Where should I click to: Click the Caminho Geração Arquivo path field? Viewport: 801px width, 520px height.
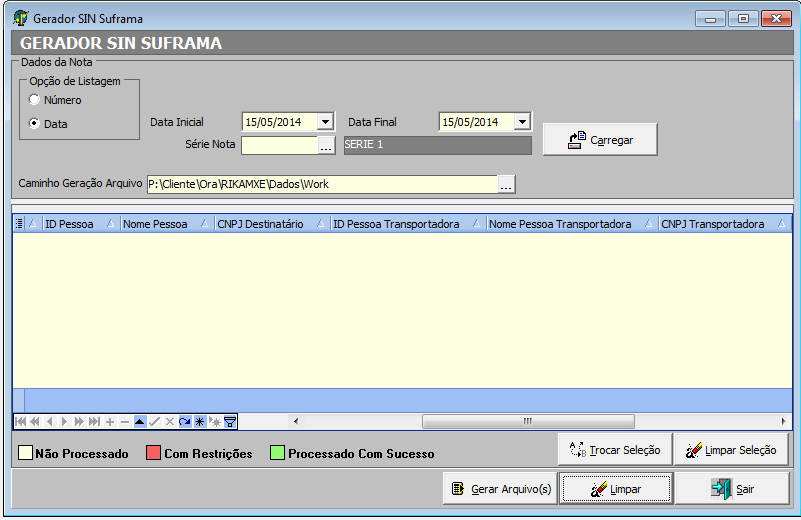tap(320, 184)
